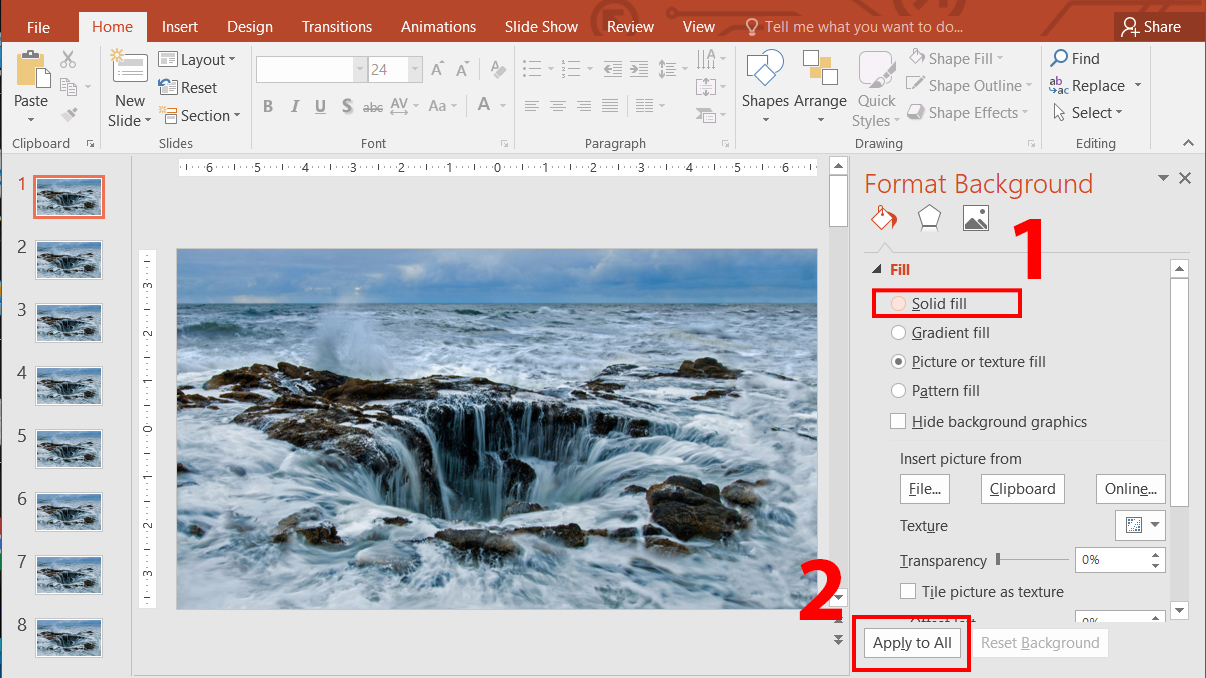This screenshot has width=1206, height=678.
Task: Open the Layout dropdown
Action: click(197, 60)
